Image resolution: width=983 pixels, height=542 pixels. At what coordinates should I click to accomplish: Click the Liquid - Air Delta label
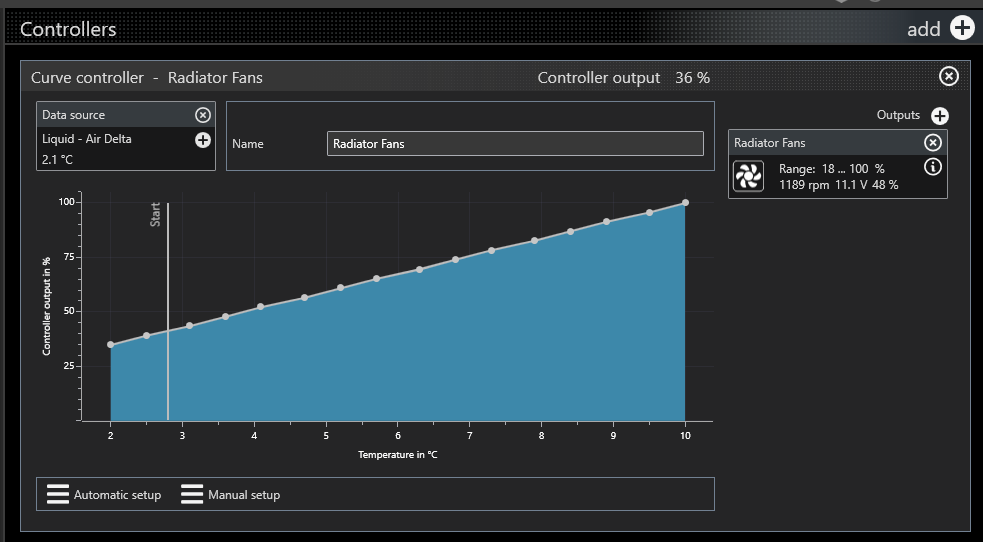(x=87, y=139)
